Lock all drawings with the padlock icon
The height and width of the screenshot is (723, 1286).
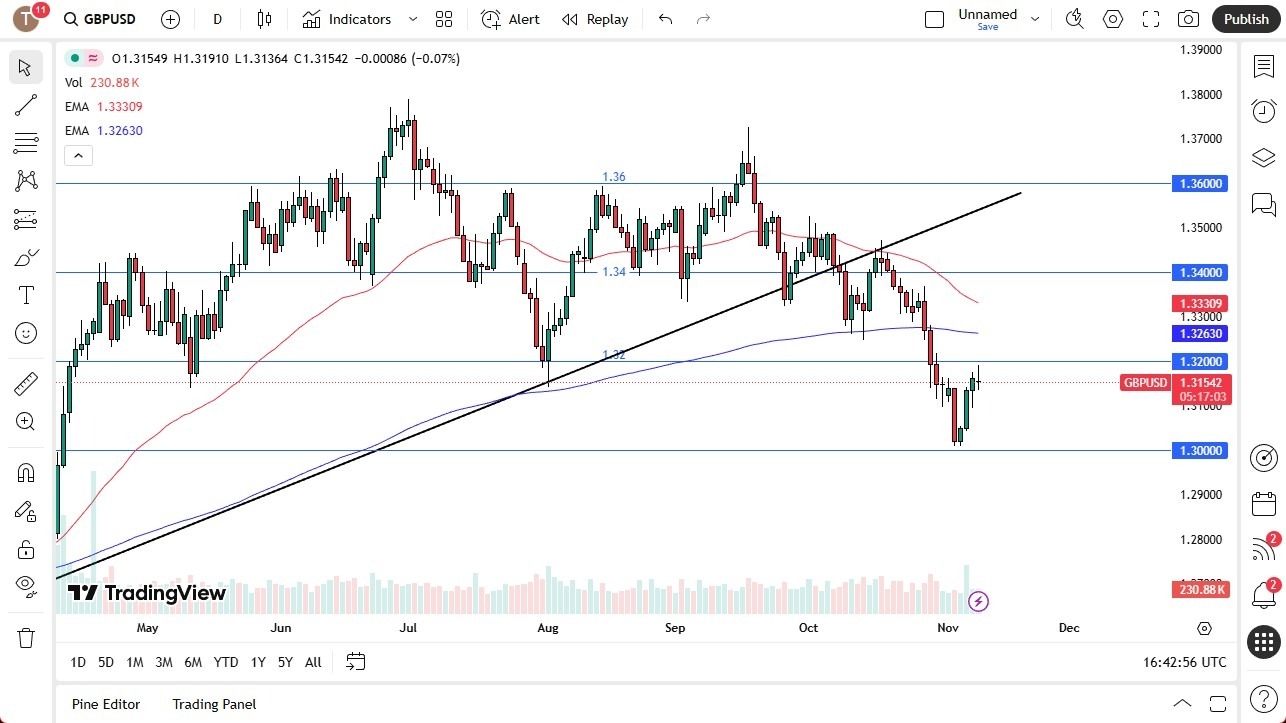(x=26, y=549)
